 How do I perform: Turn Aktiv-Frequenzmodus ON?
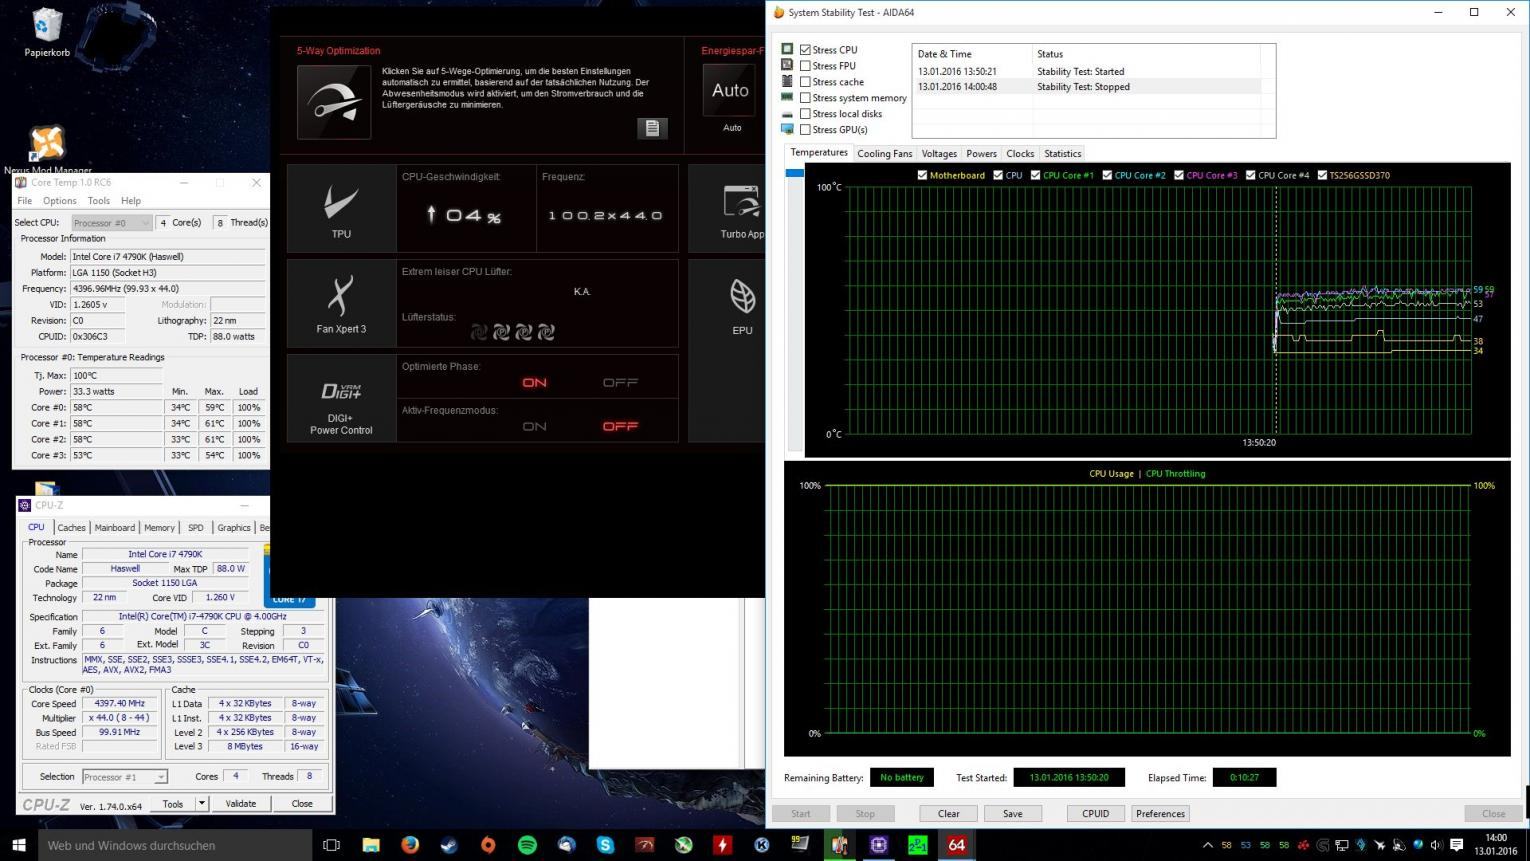pyautogui.click(x=534, y=426)
